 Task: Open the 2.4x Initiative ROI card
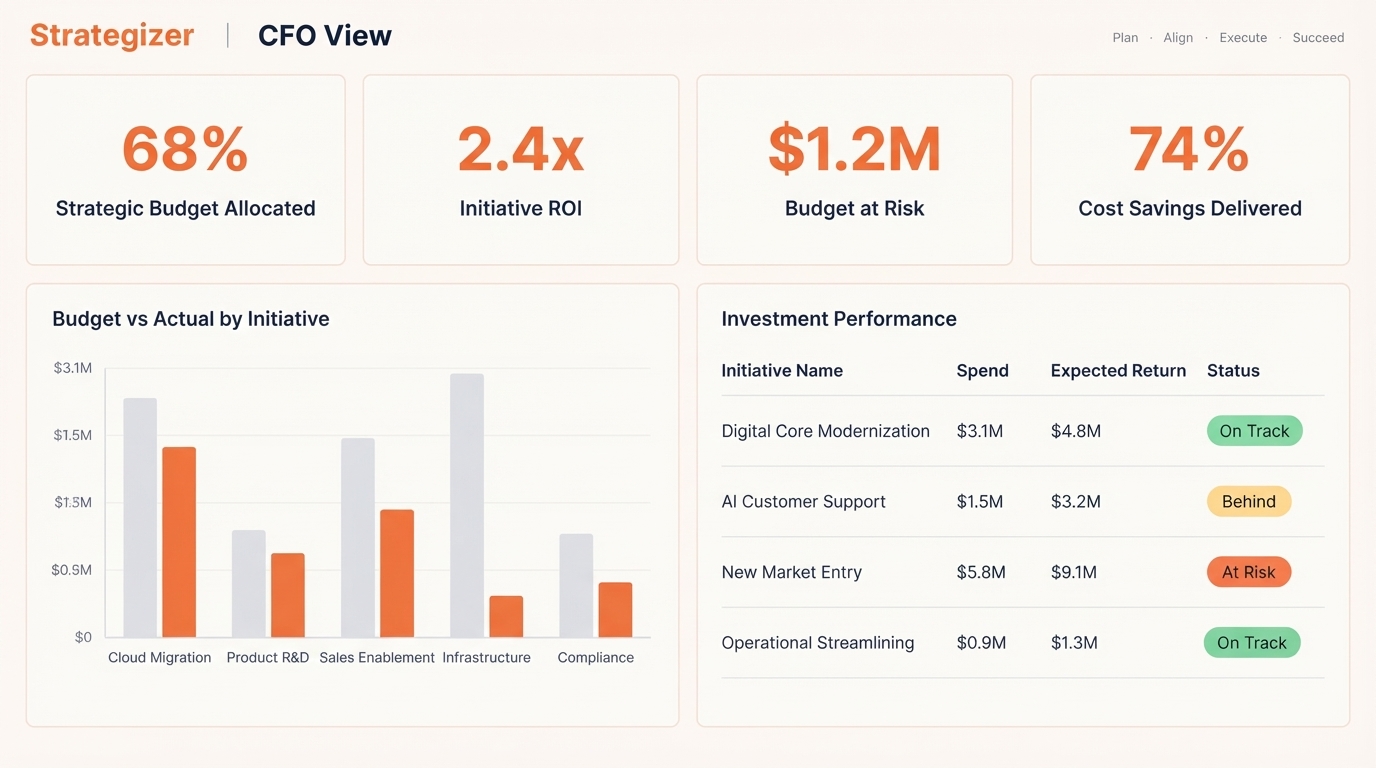tap(521, 170)
